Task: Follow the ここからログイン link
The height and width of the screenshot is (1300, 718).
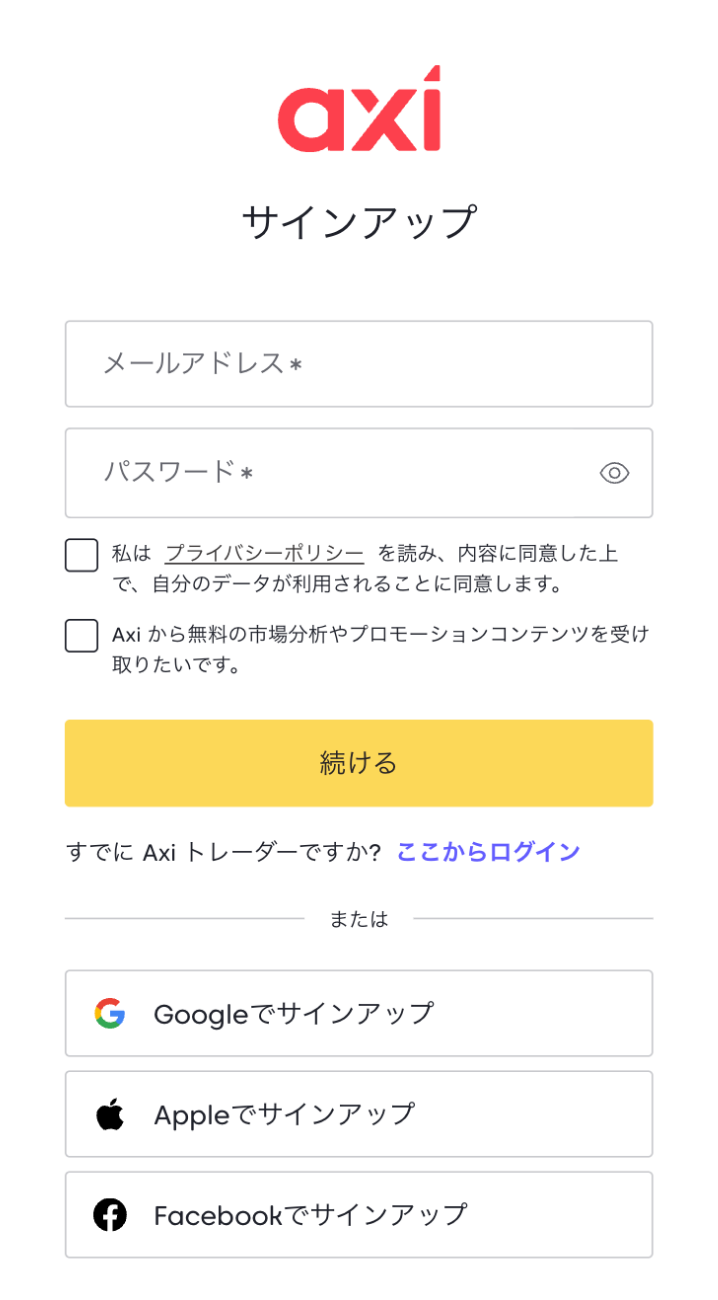Action: tap(488, 852)
